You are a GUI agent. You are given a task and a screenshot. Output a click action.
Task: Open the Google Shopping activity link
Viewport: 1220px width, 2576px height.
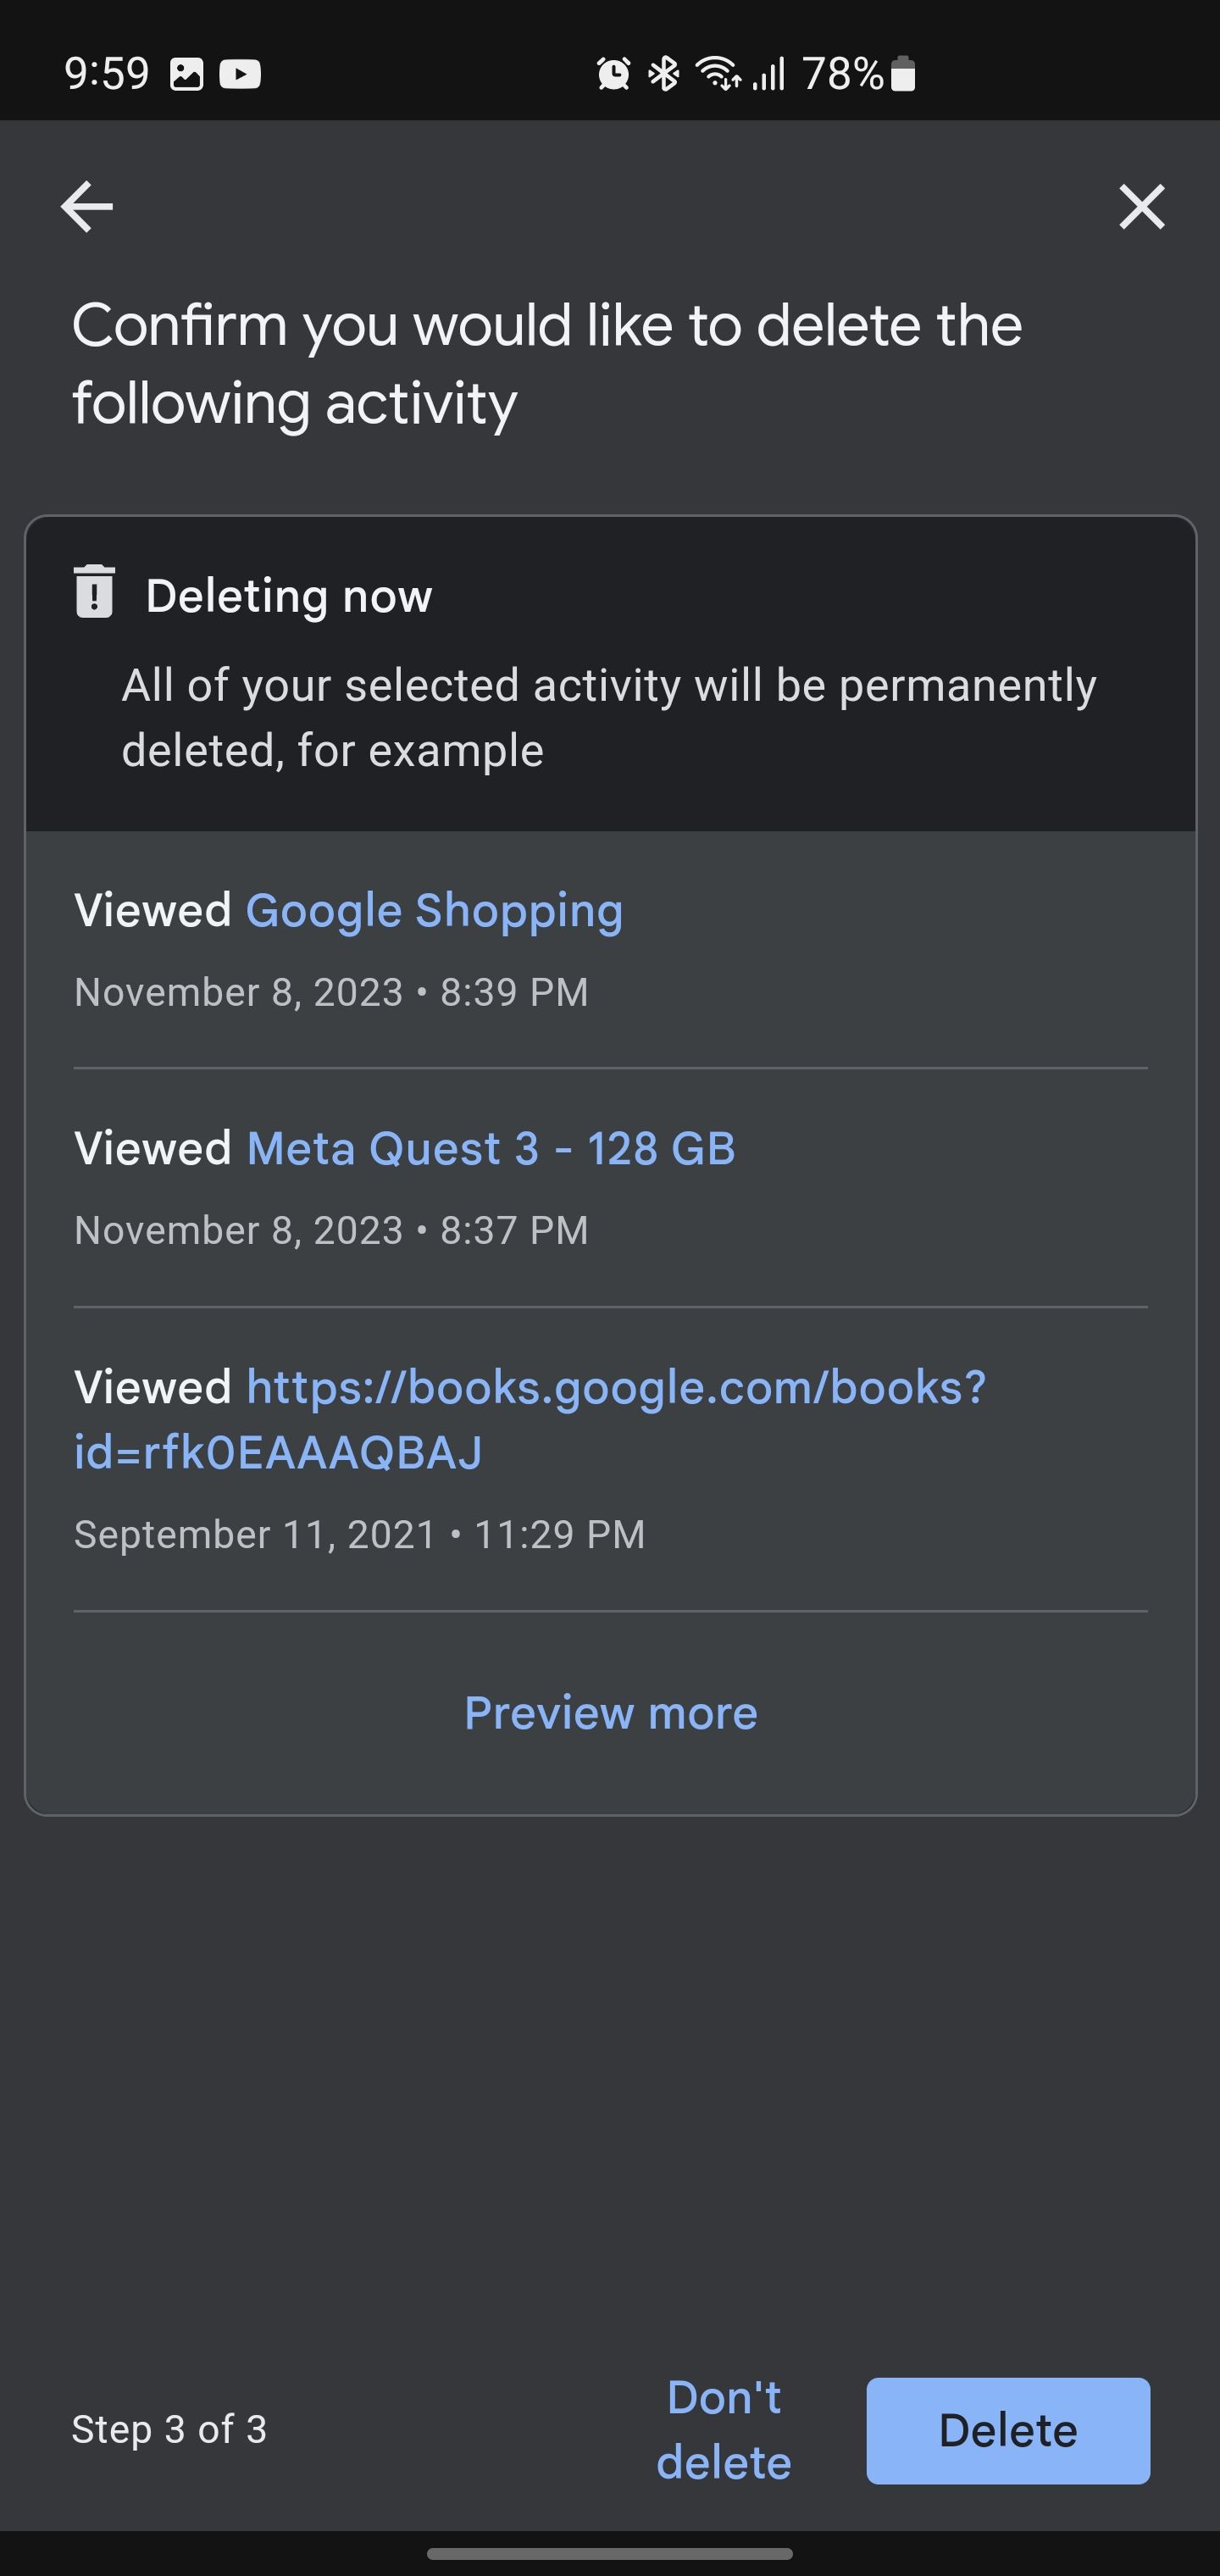pyautogui.click(x=434, y=910)
